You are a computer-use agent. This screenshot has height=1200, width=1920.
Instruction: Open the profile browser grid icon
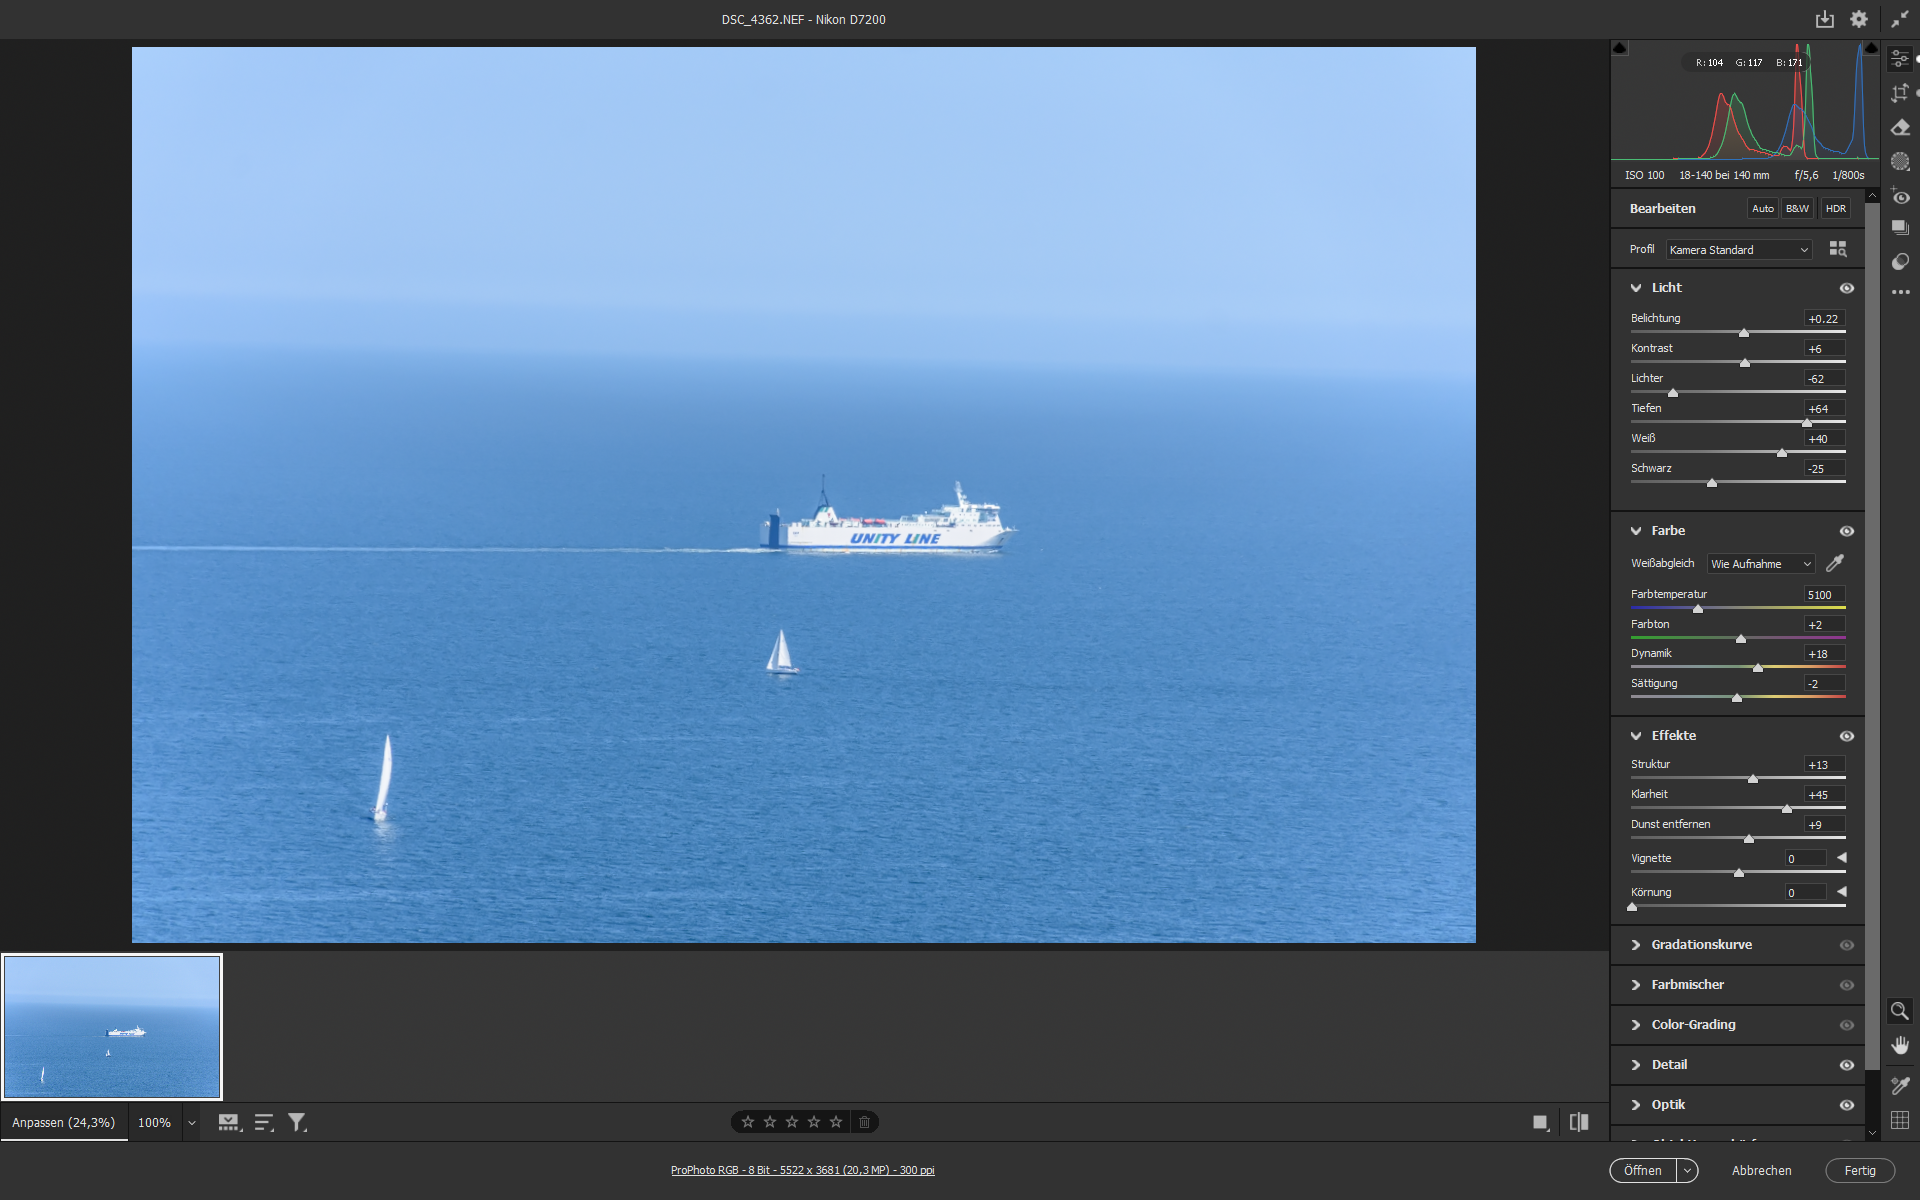point(1838,249)
